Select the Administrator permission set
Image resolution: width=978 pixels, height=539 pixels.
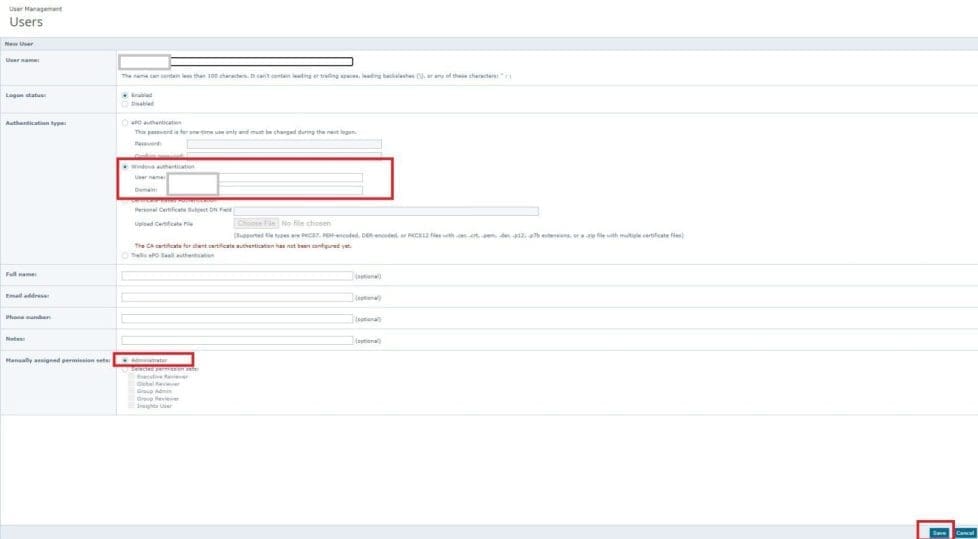(124, 359)
